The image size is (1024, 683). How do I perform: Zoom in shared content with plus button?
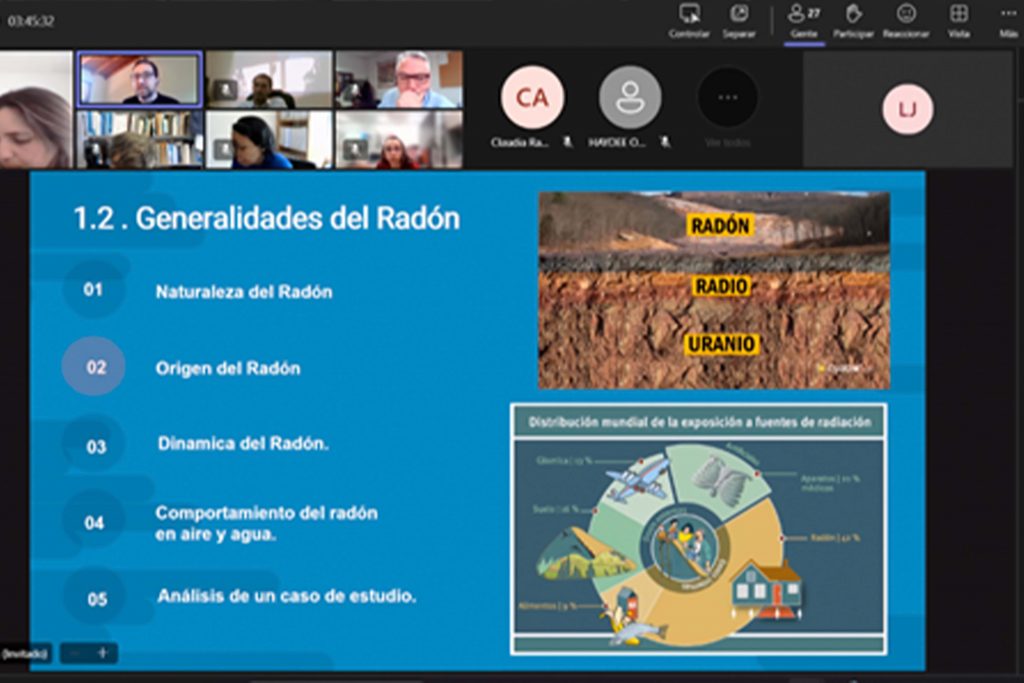102,653
